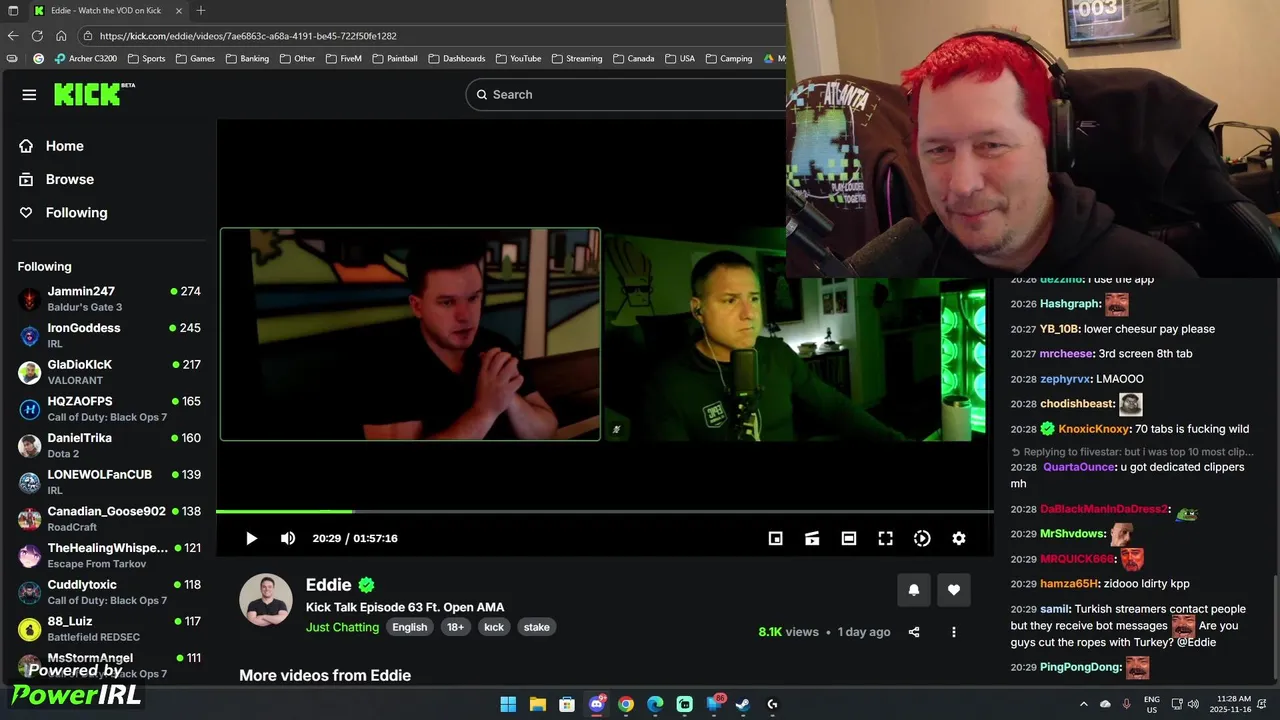Open Discord from the taskbar
The width and height of the screenshot is (1280, 720).
coord(597,704)
